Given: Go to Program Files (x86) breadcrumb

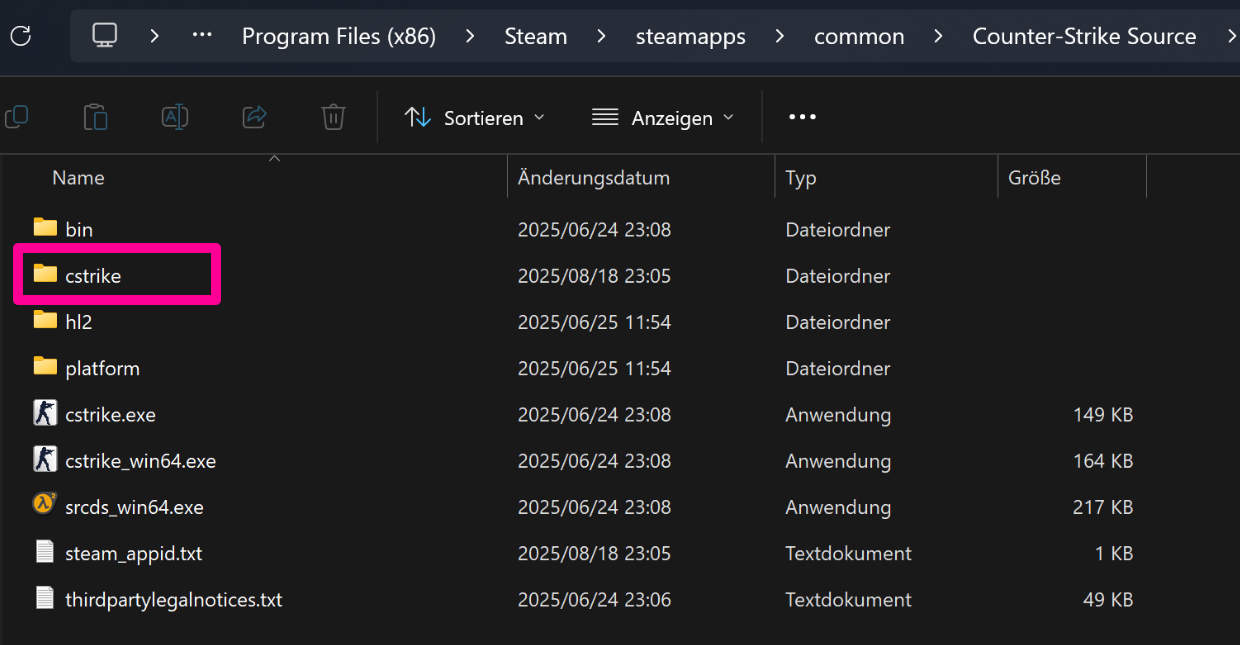Looking at the screenshot, I should [x=339, y=36].
